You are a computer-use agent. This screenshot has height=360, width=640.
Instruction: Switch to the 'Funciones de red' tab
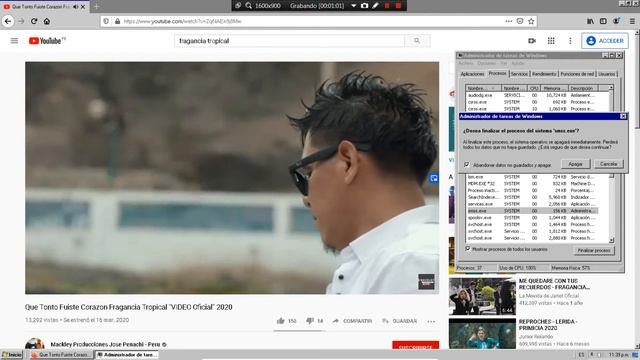click(x=577, y=74)
